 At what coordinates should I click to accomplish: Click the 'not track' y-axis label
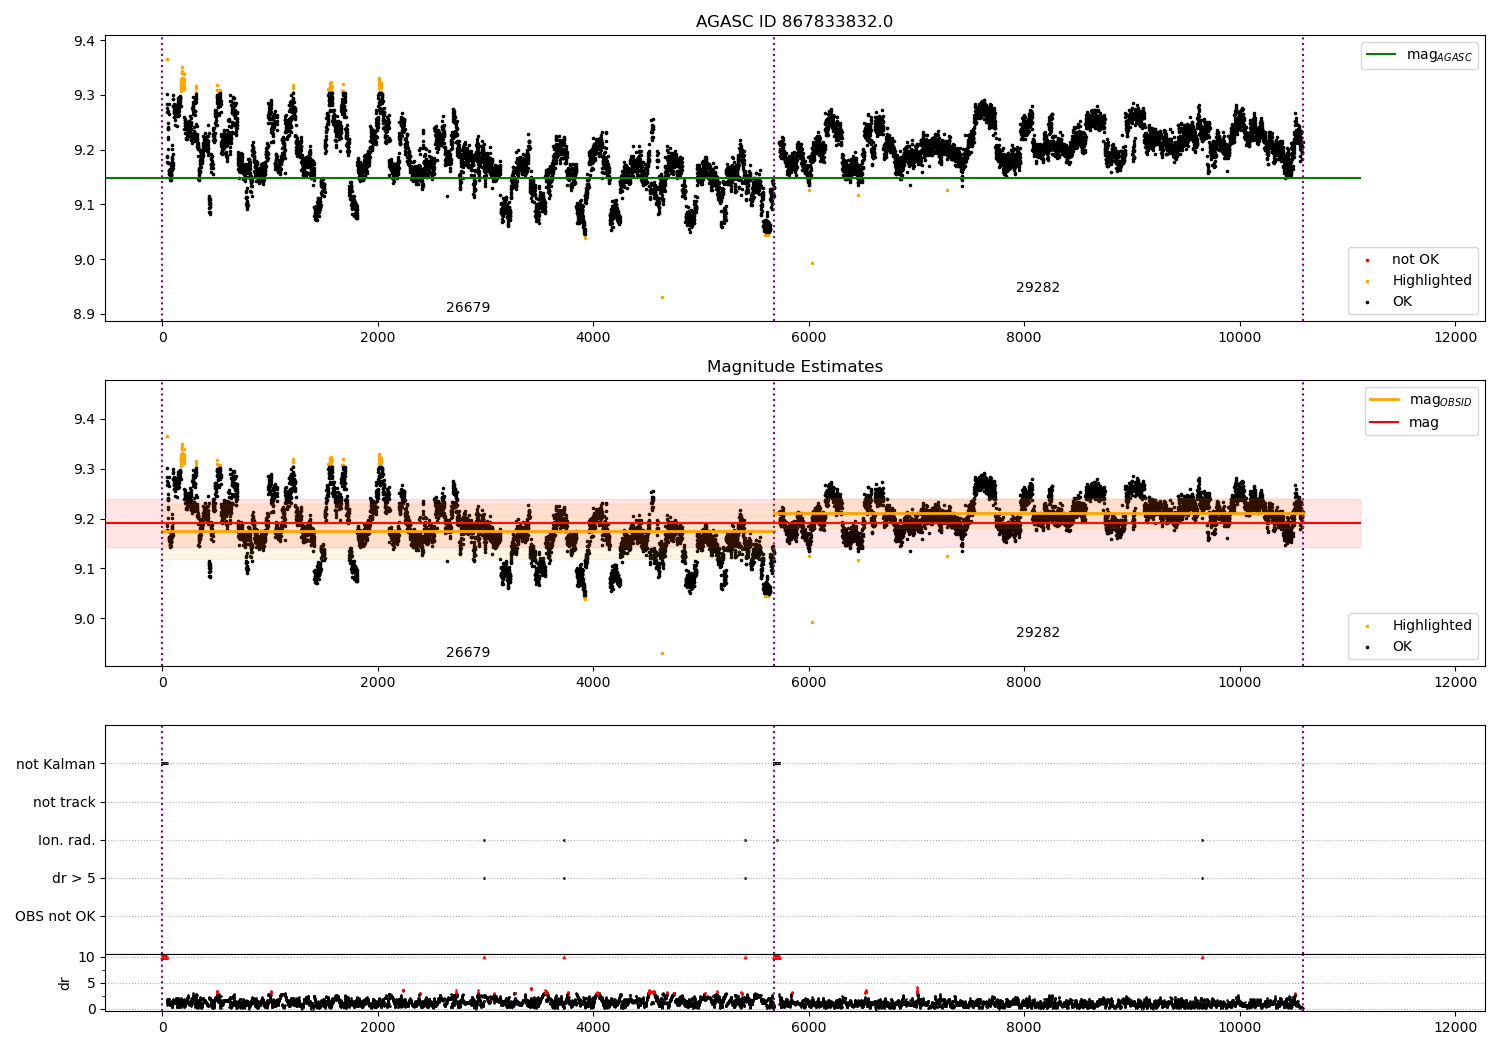[64, 802]
